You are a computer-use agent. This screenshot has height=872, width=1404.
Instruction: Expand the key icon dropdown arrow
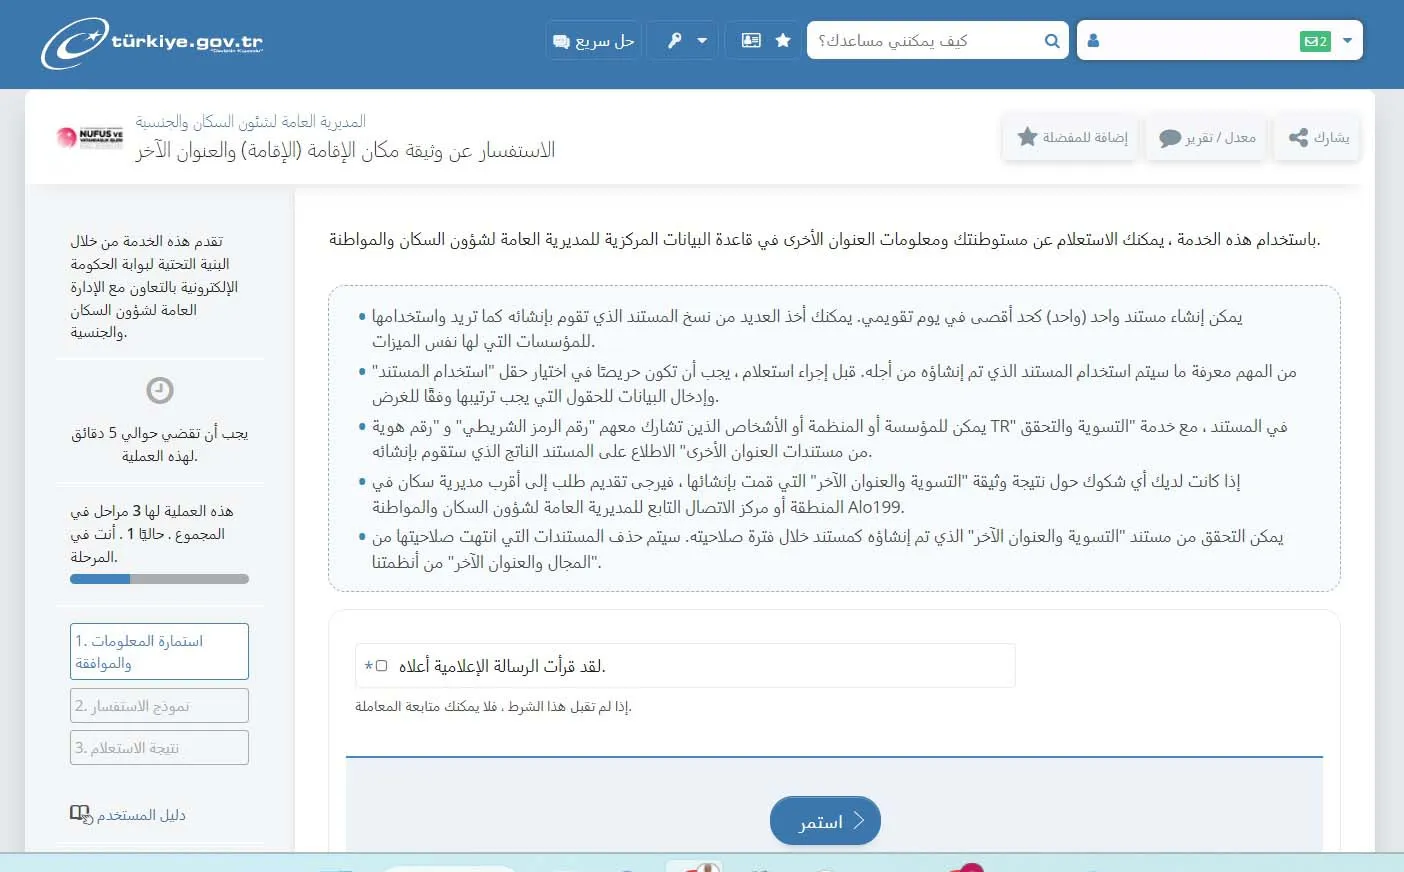click(702, 41)
